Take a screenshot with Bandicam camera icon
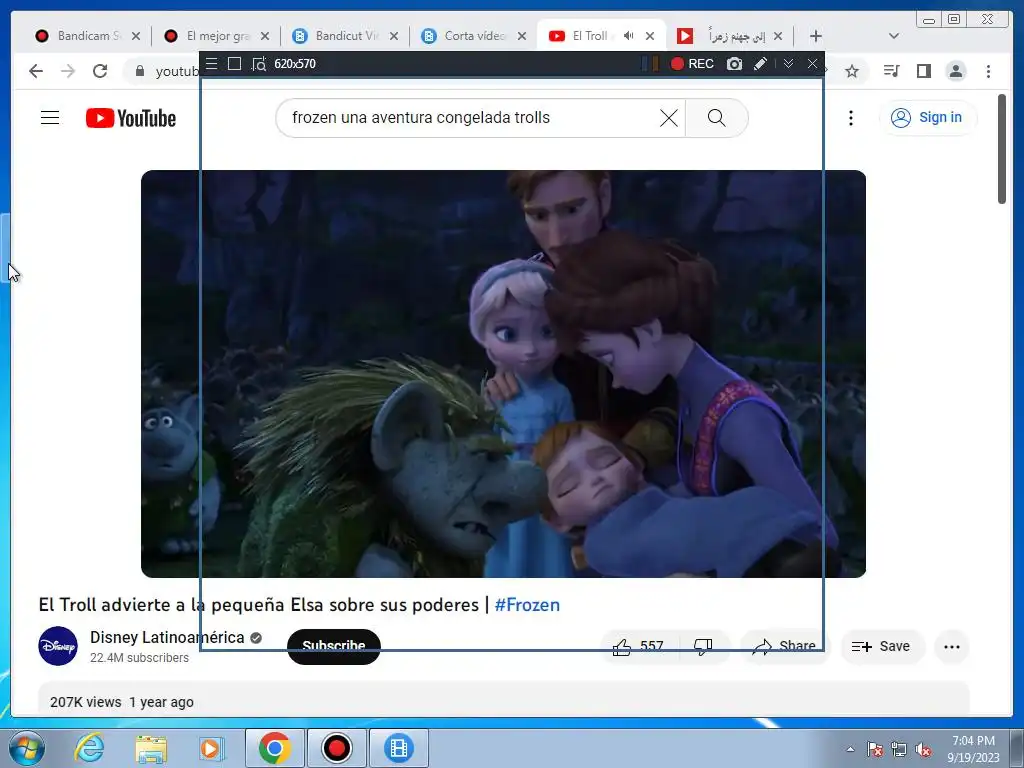1024x768 pixels. click(x=735, y=63)
